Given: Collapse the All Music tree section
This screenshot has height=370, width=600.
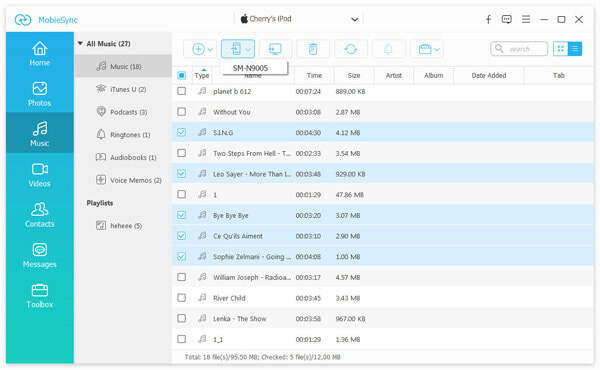Looking at the screenshot, I should tap(80, 44).
